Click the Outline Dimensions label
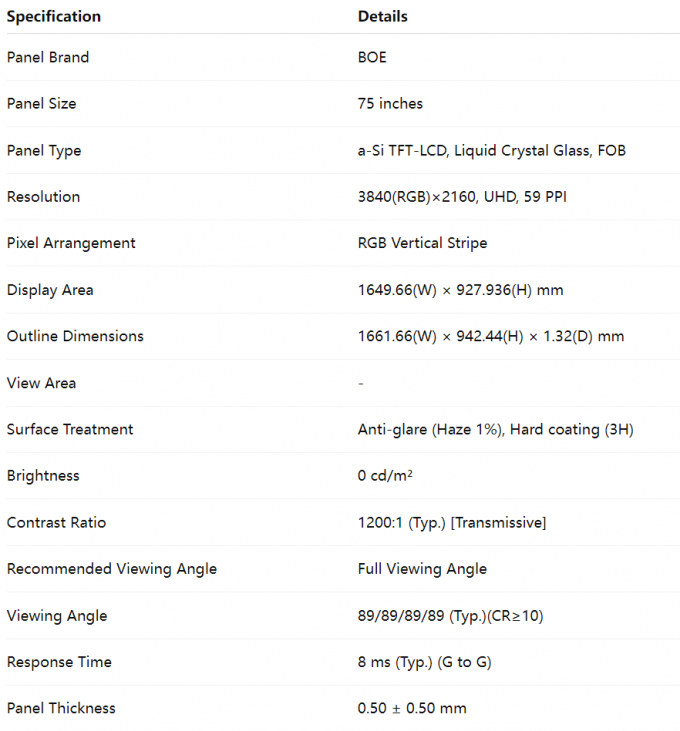This screenshot has width=680, height=731. coord(75,336)
